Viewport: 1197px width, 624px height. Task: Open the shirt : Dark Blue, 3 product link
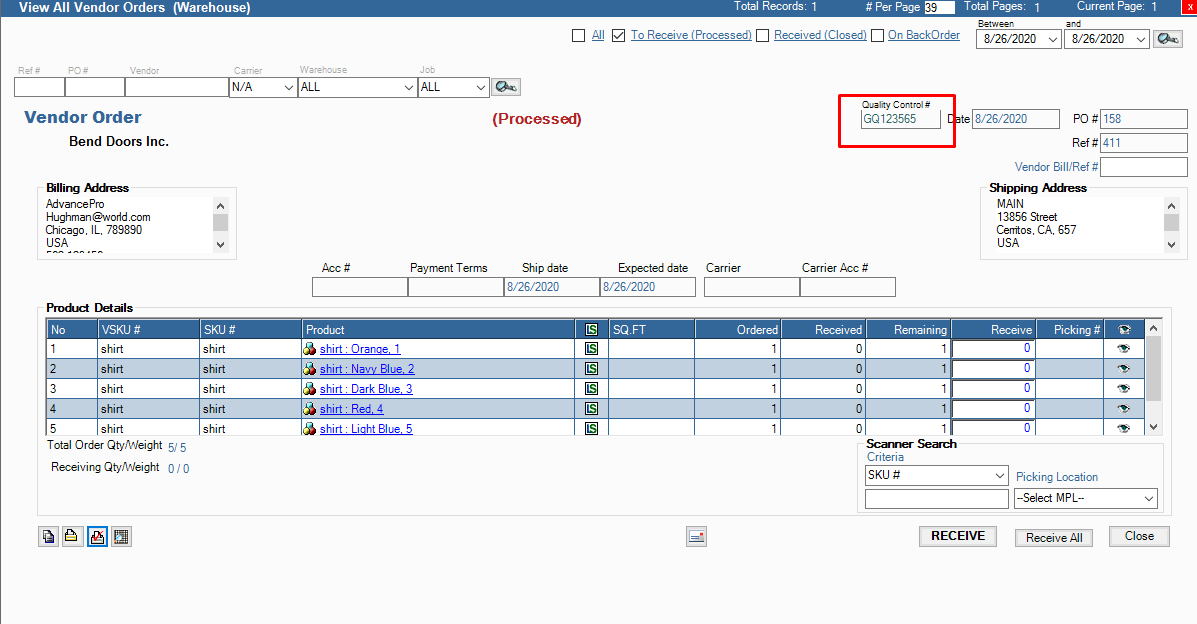click(366, 389)
